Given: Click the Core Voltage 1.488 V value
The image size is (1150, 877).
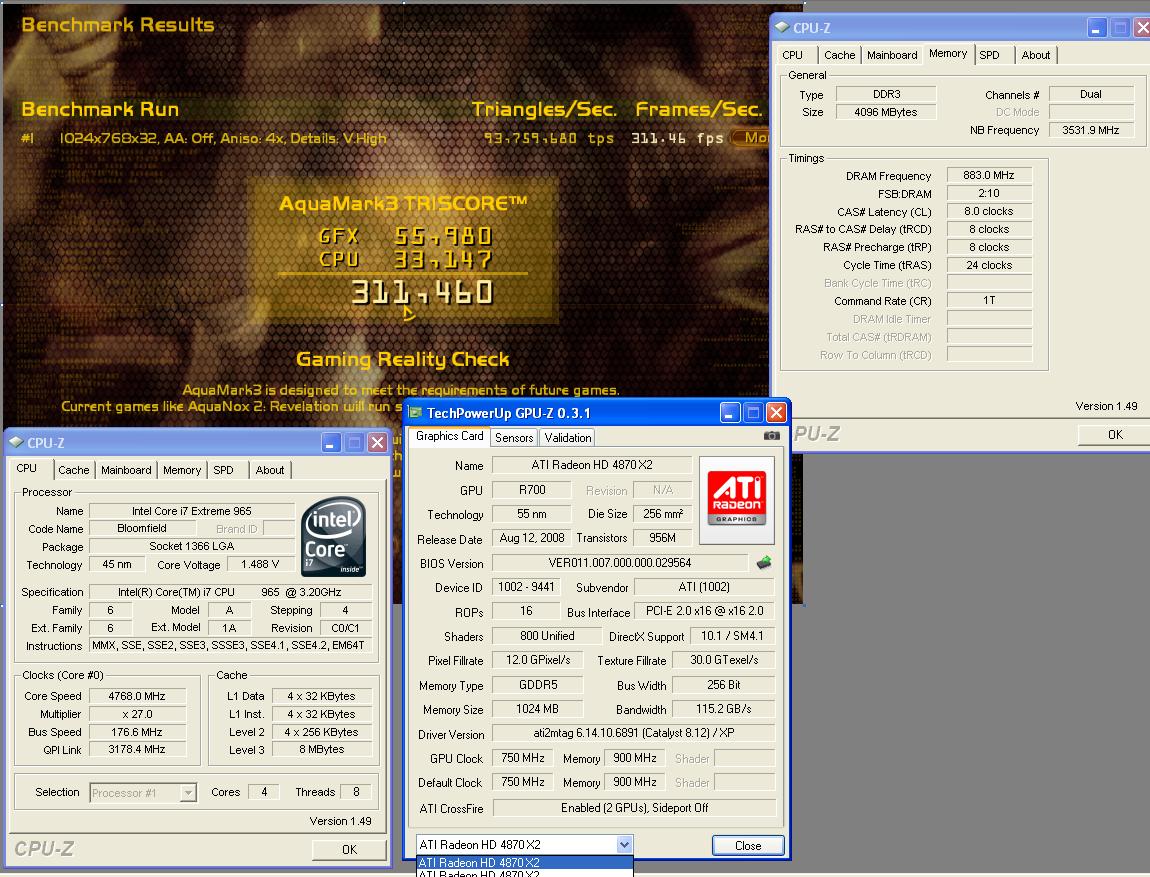Looking at the screenshot, I should [260, 564].
